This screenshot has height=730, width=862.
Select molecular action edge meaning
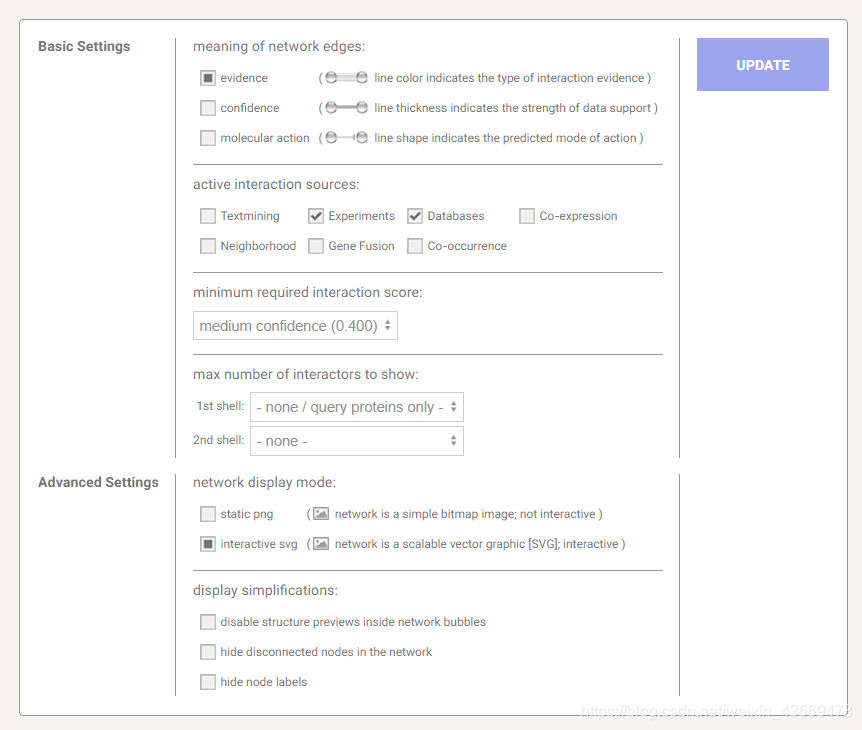click(x=208, y=138)
